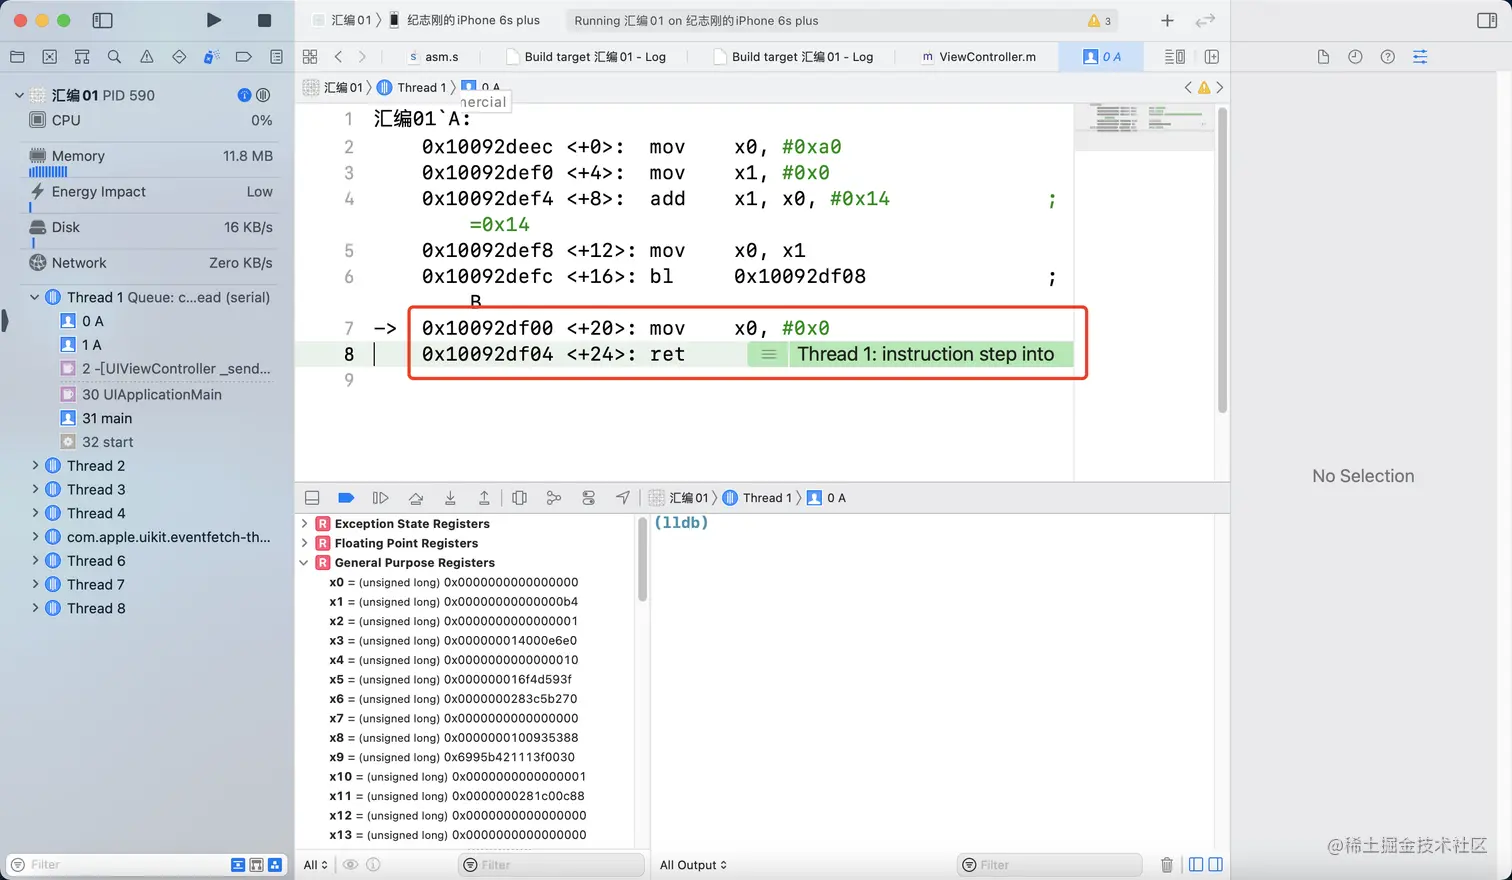The width and height of the screenshot is (1512, 880).
Task: Open the Project navigator folder icon
Action: tap(17, 57)
